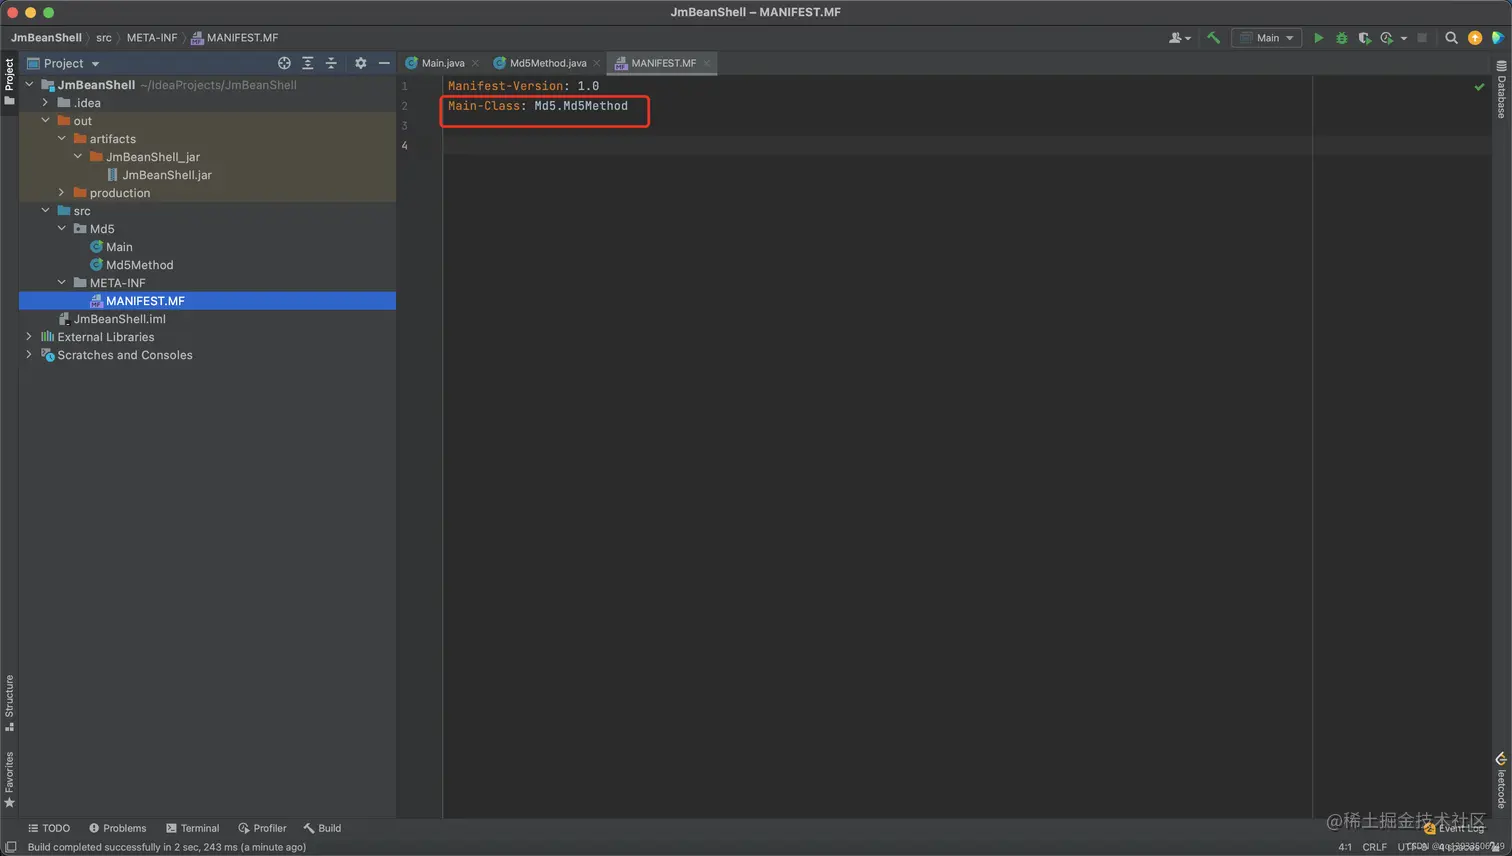Click CRLF line separator in status bar
This screenshot has width=1512, height=856.
coord(1374,847)
